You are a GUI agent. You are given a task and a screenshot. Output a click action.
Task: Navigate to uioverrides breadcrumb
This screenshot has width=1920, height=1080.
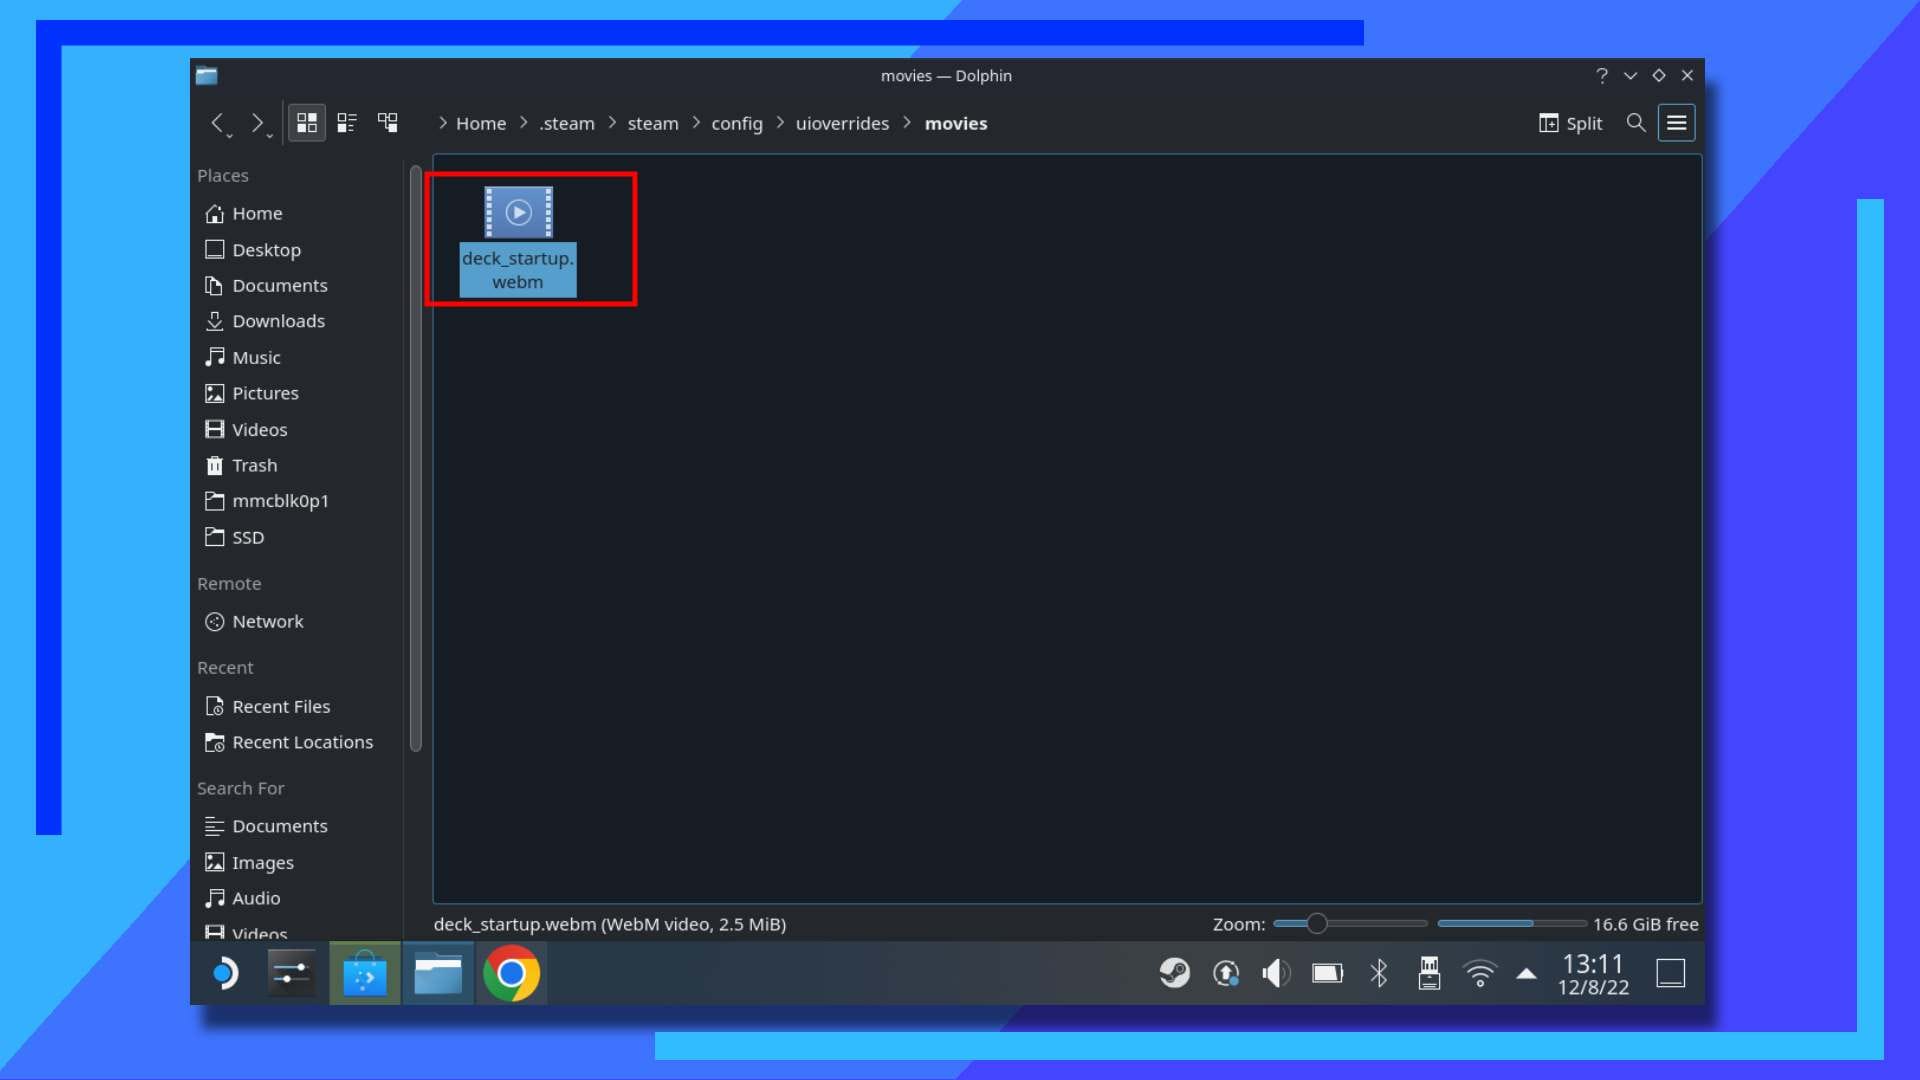842,123
